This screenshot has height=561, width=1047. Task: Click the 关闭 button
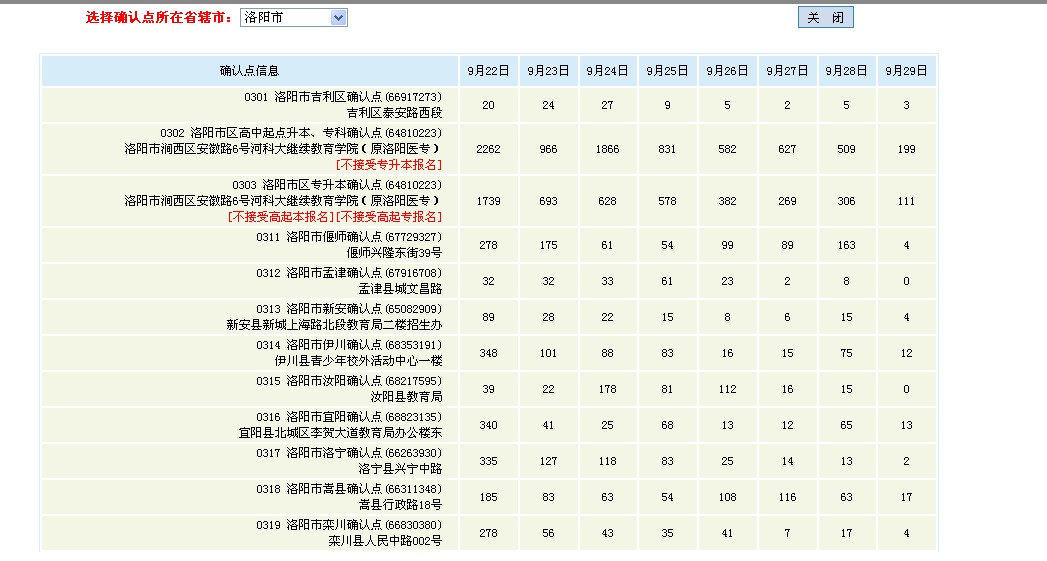click(x=825, y=18)
